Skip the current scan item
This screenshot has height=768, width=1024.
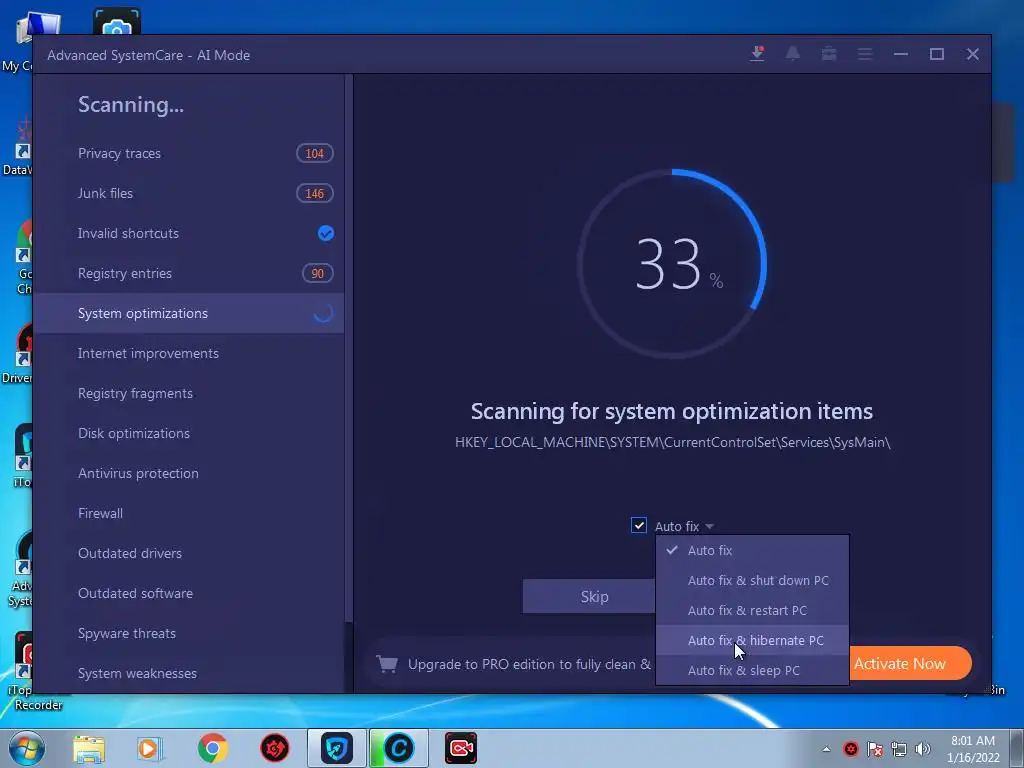click(x=589, y=596)
